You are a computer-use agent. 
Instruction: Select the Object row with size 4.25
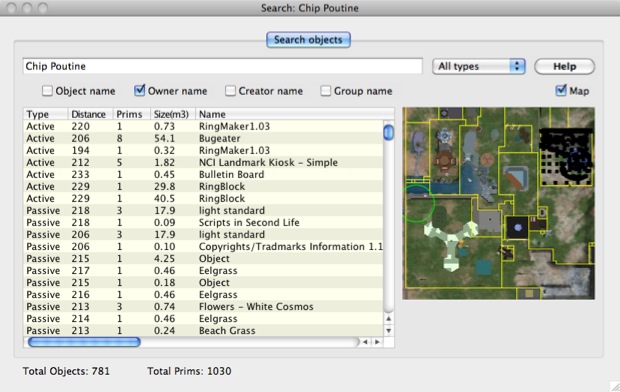point(203,259)
